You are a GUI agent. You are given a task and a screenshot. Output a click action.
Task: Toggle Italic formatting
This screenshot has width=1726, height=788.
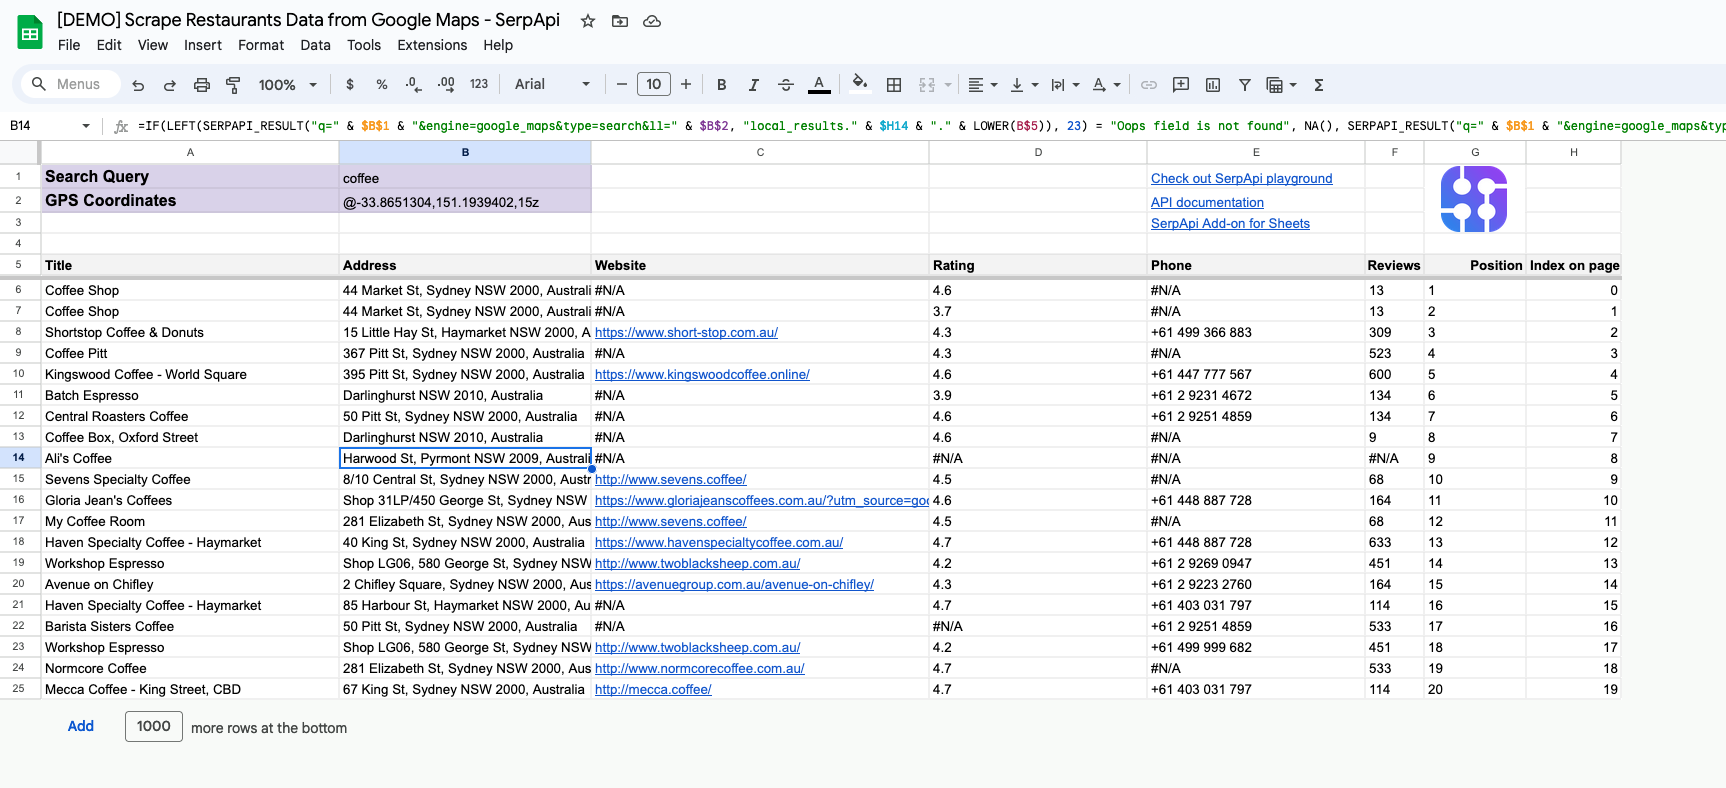753,85
